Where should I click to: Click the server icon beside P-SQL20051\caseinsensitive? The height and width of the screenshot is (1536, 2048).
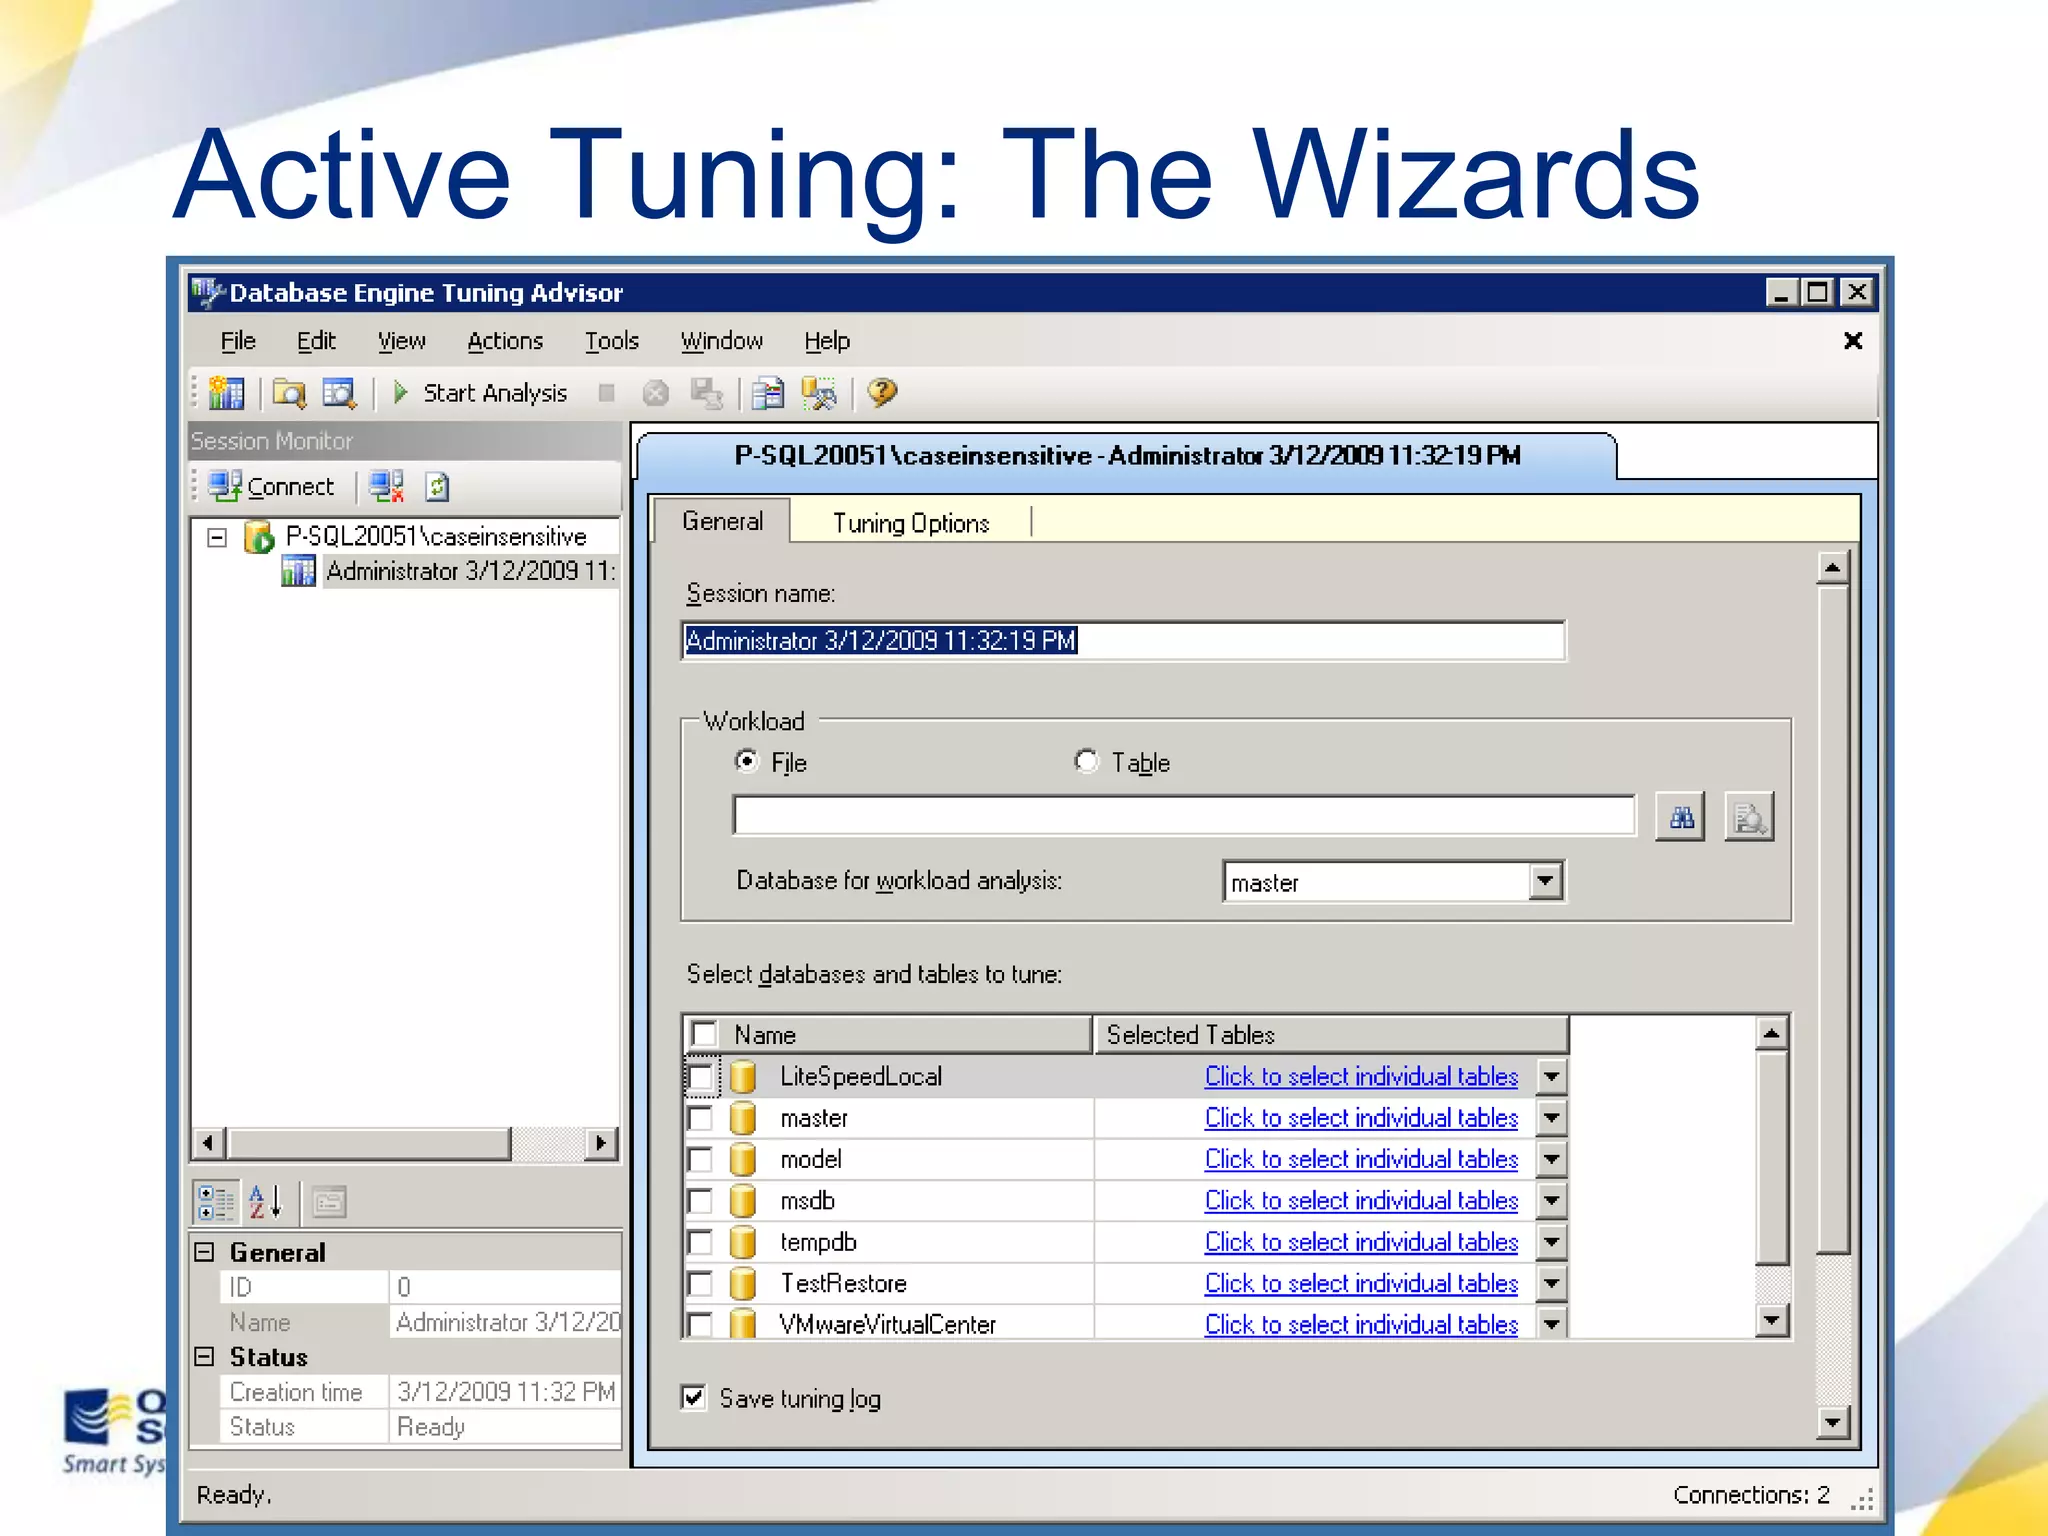(259, 537)
